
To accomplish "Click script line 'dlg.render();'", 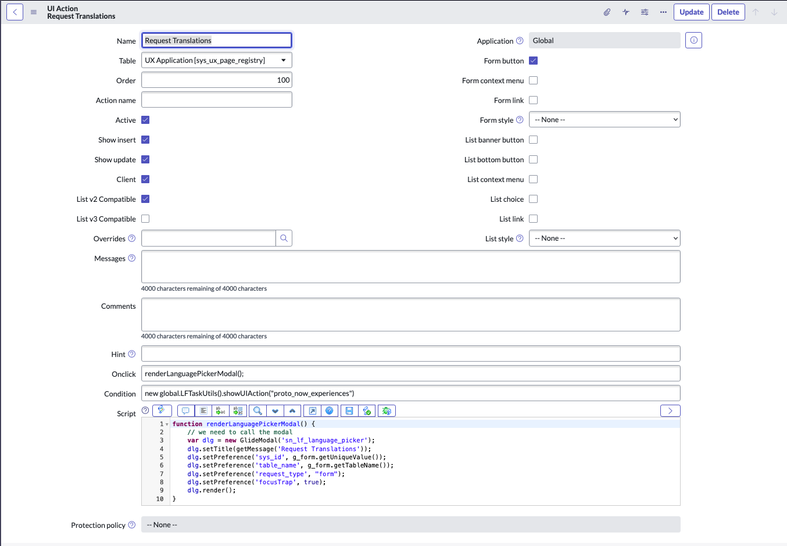I will pyautogui.click(x=211, y=490).
